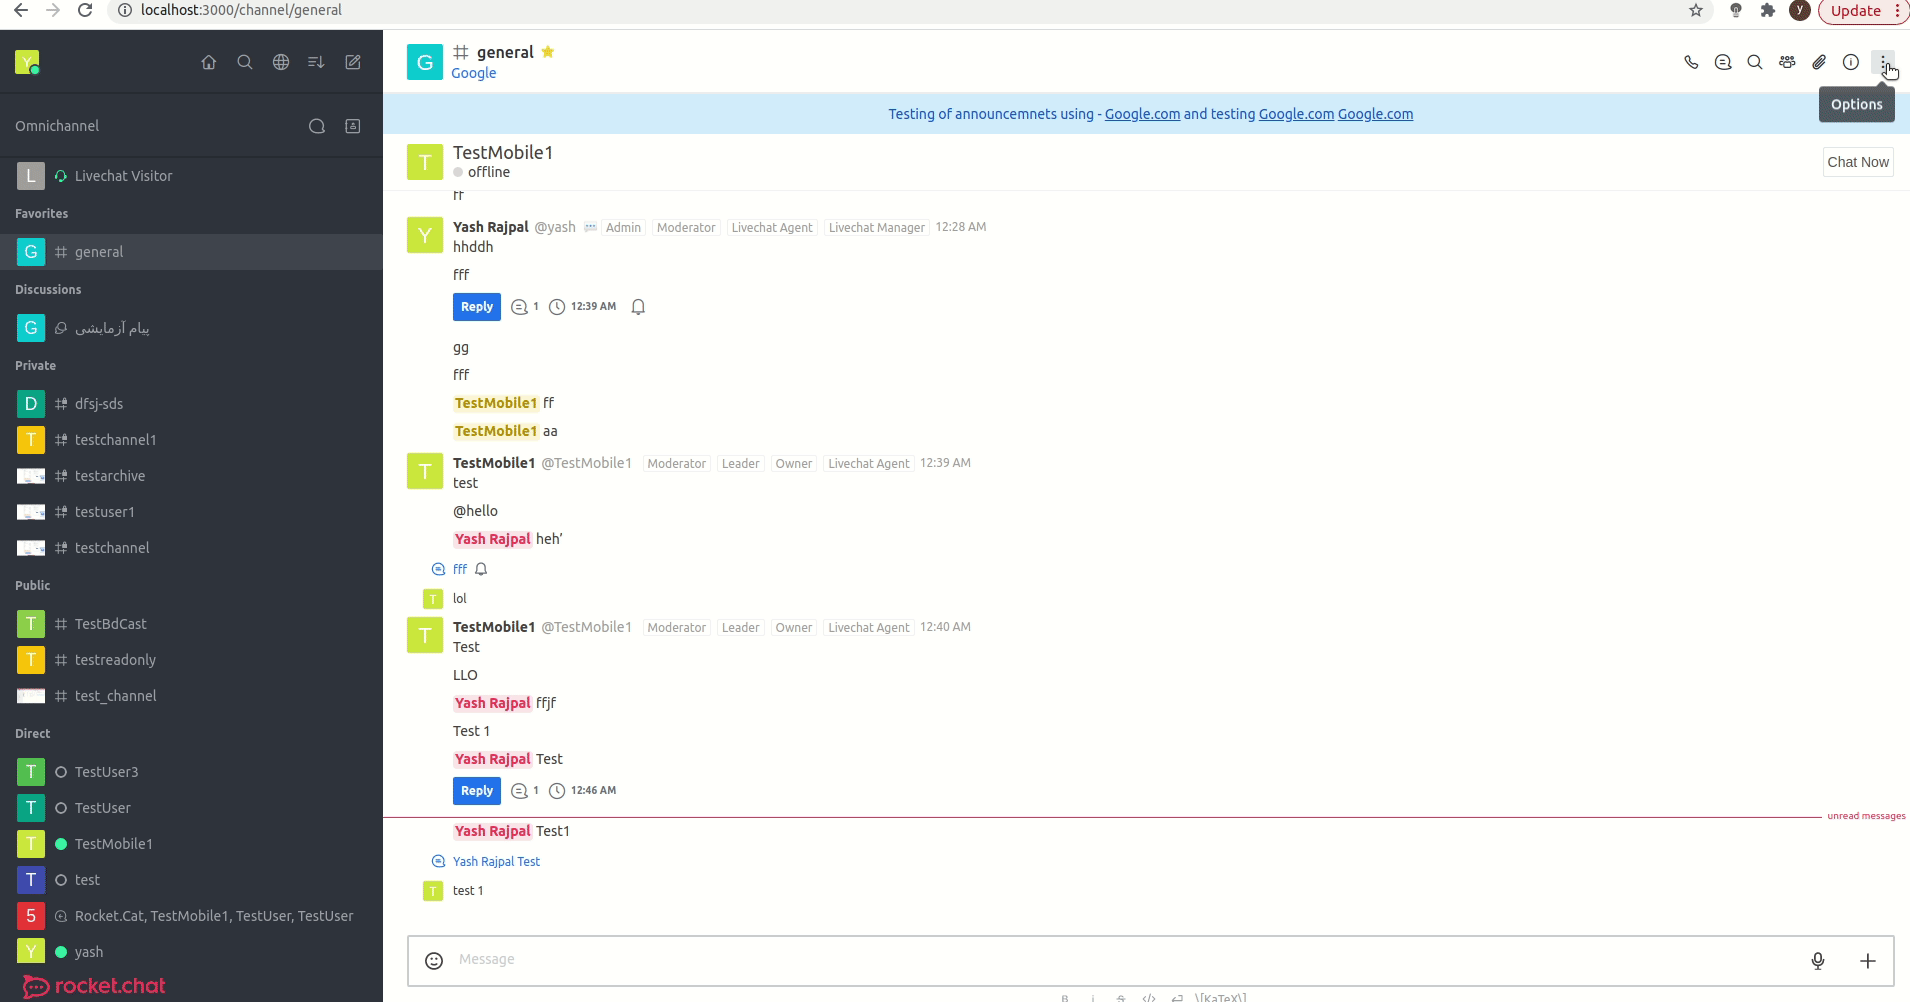Open the Options kebab menu
The image size is (1910, 1002).
[1883, 62]
